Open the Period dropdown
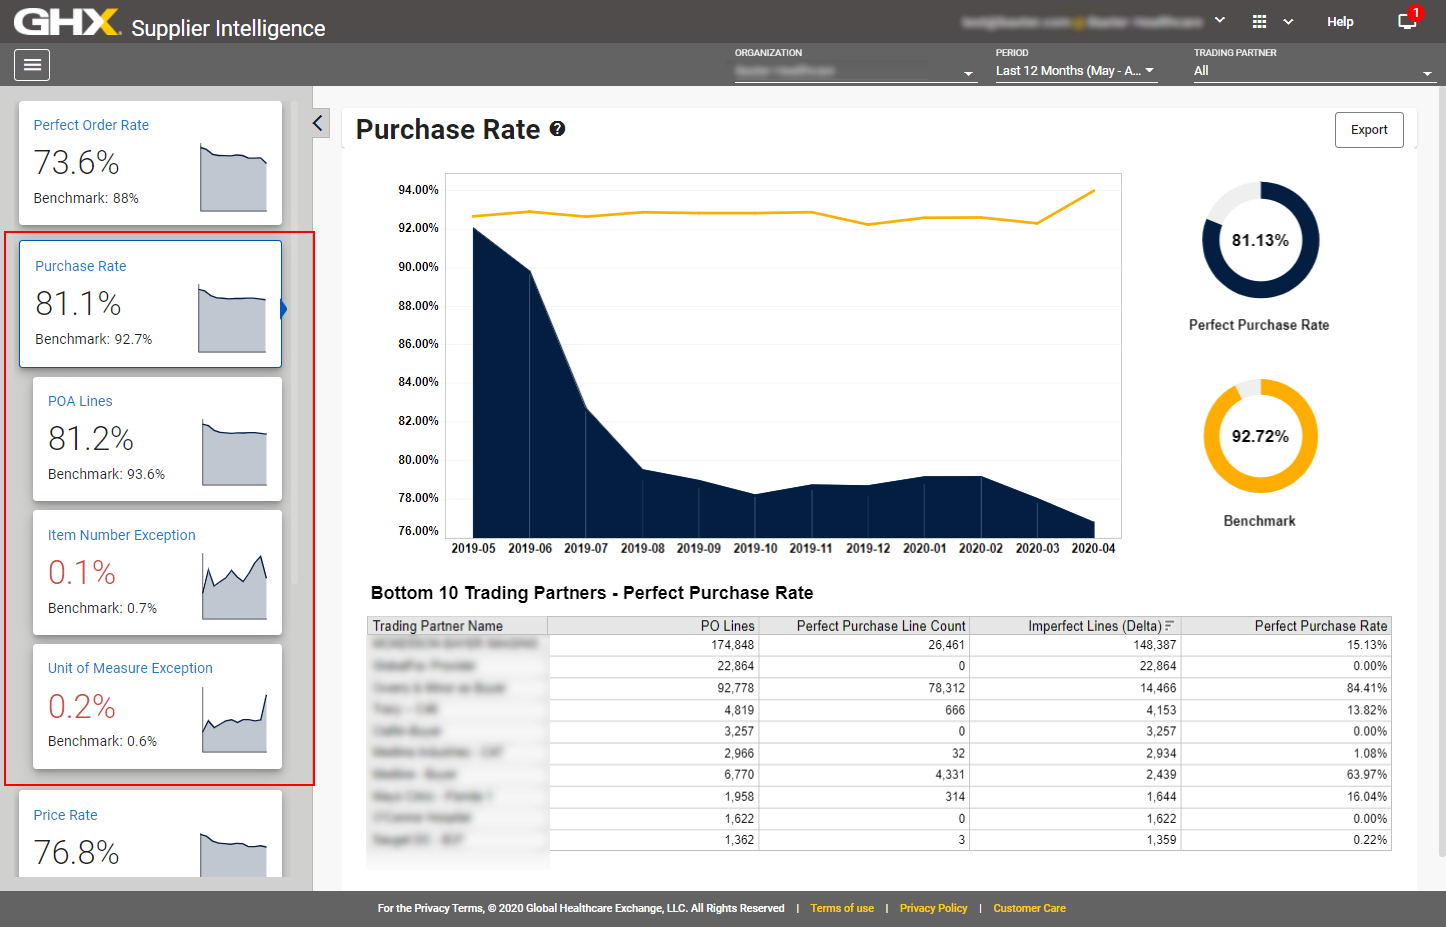 pyautogui.click(x=1076, y=71)
